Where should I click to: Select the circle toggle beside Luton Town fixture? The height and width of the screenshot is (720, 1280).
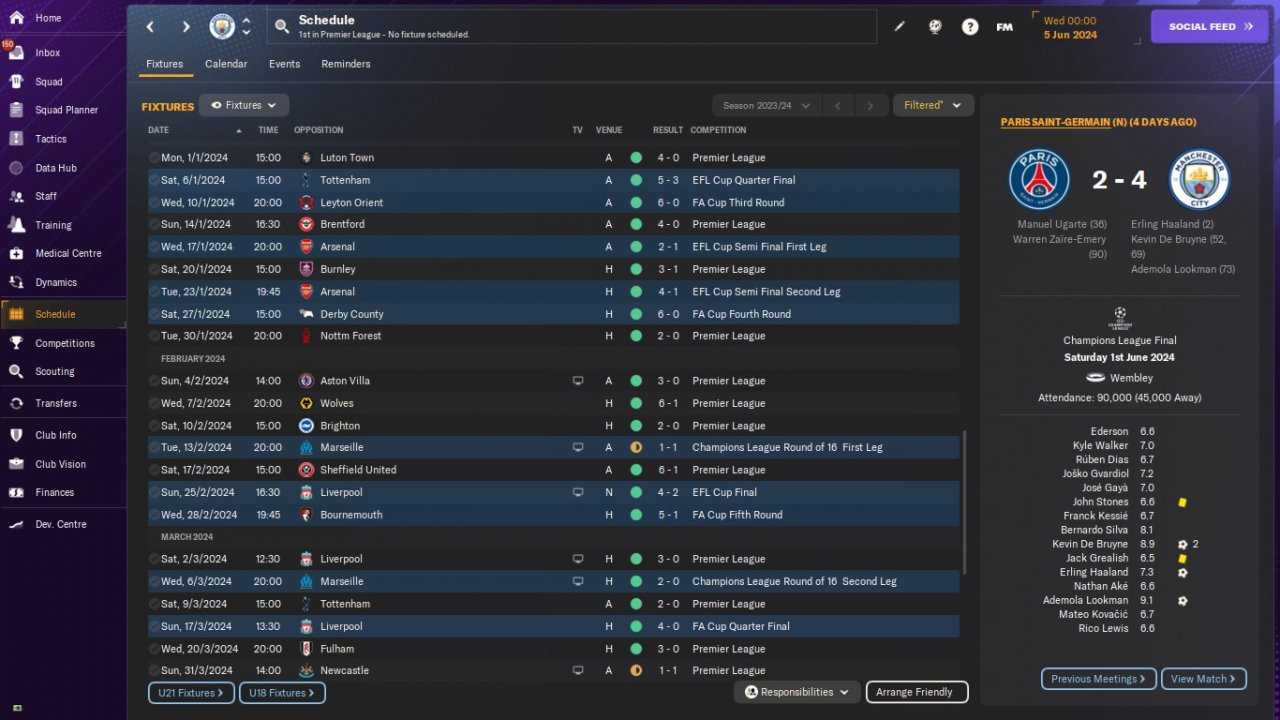154,158
